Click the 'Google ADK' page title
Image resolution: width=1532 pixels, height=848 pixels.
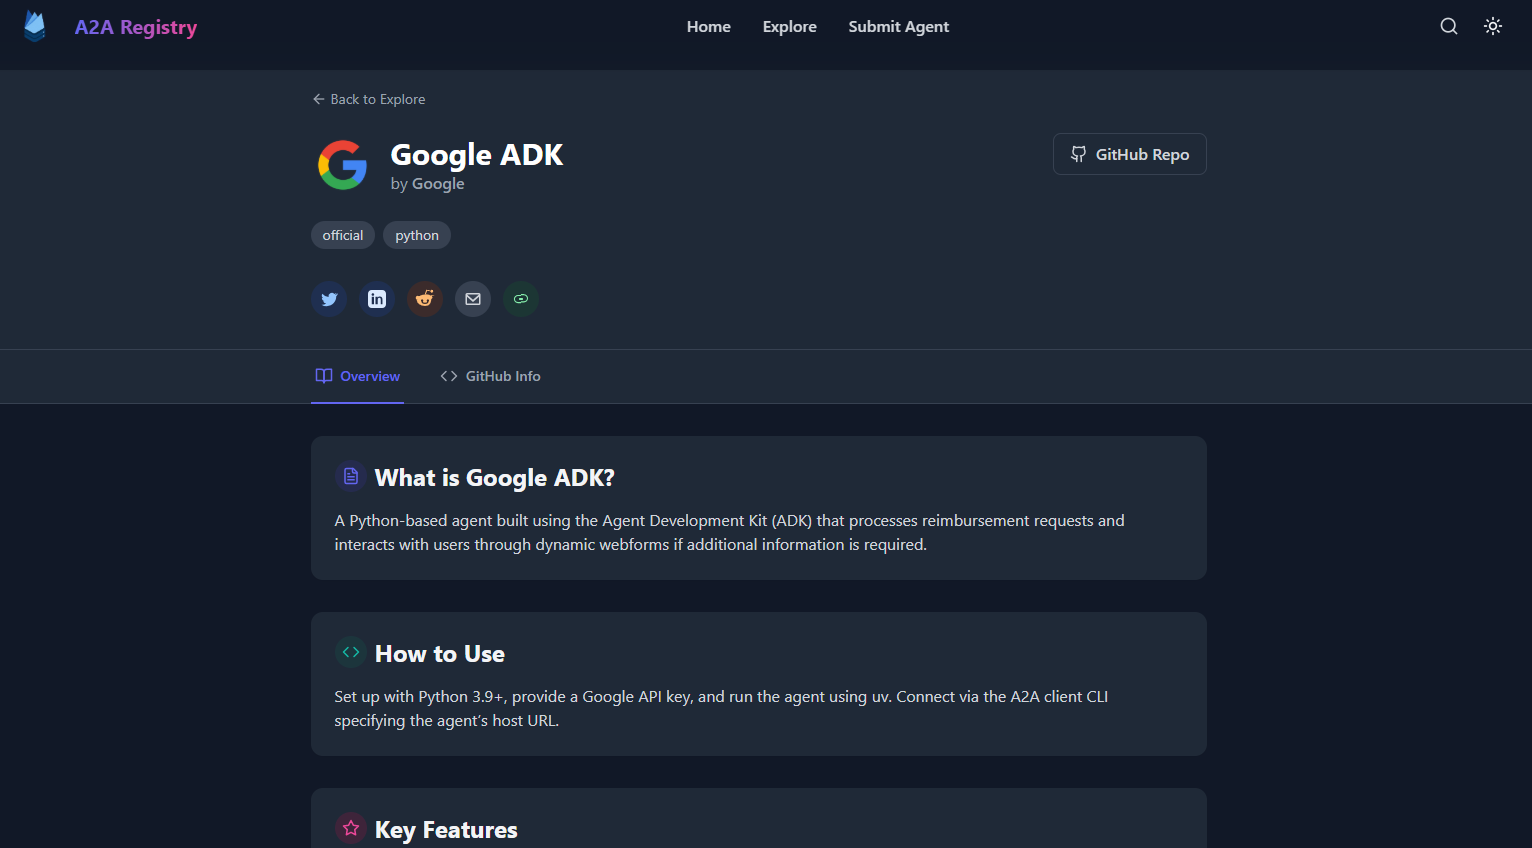[477, 155]
